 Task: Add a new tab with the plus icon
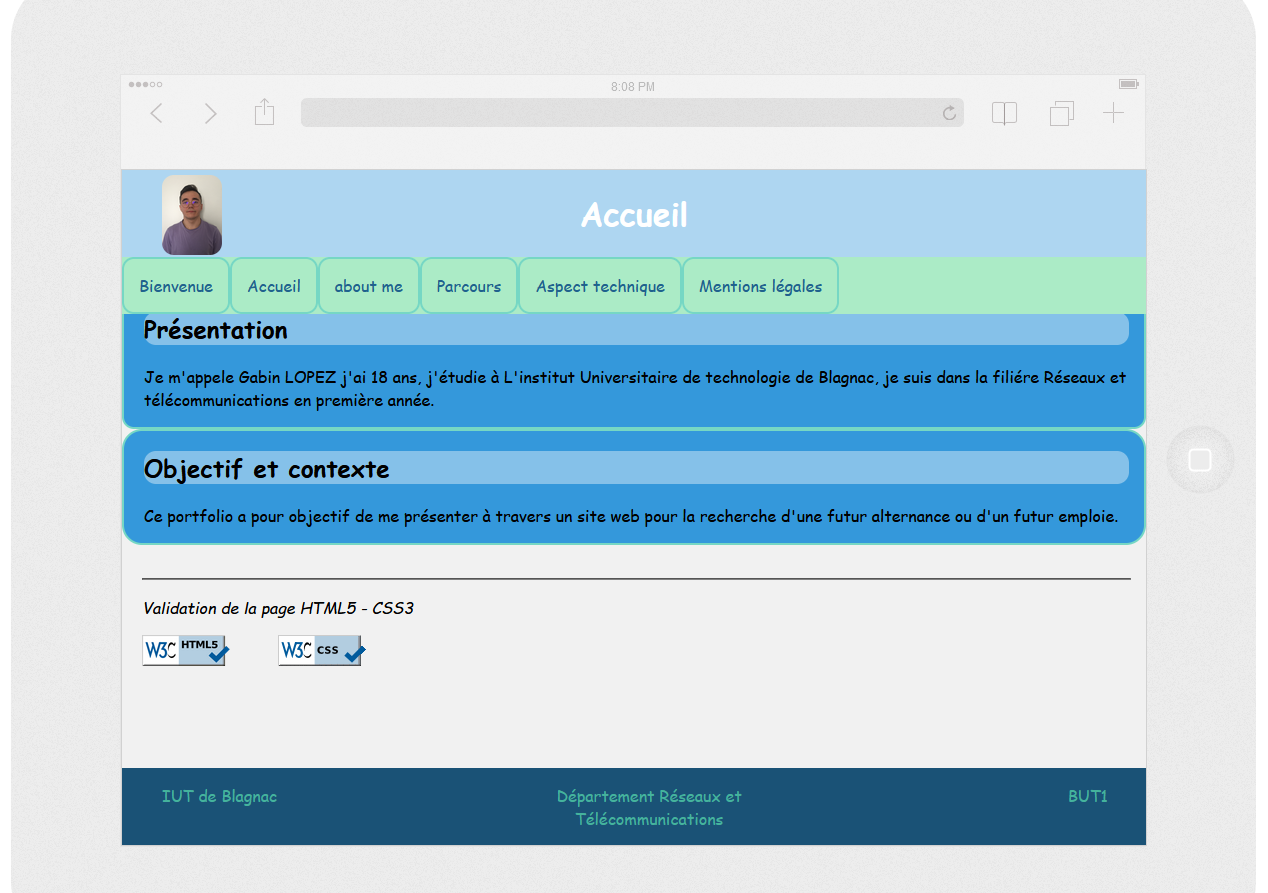point(1113,113)
